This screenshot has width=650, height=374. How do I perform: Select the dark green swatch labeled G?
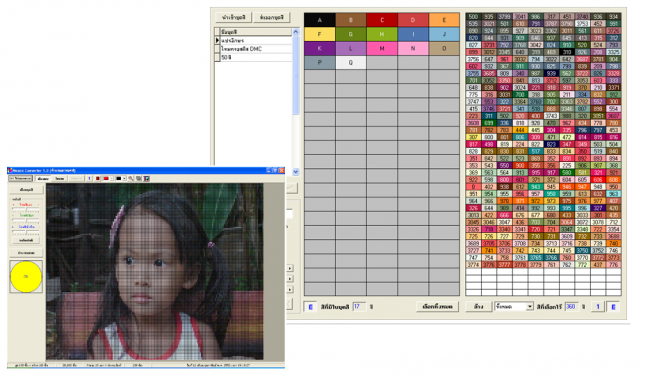point(351,34)
